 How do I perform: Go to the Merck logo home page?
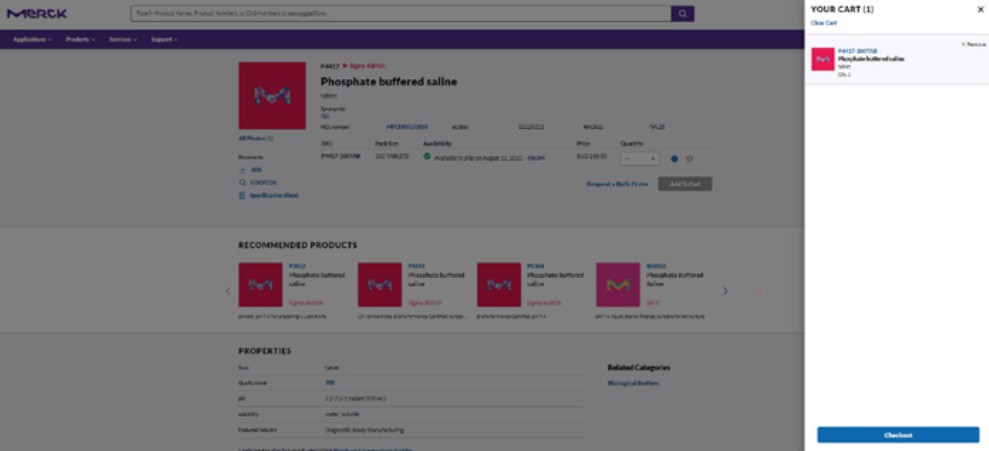click(37, 13)
